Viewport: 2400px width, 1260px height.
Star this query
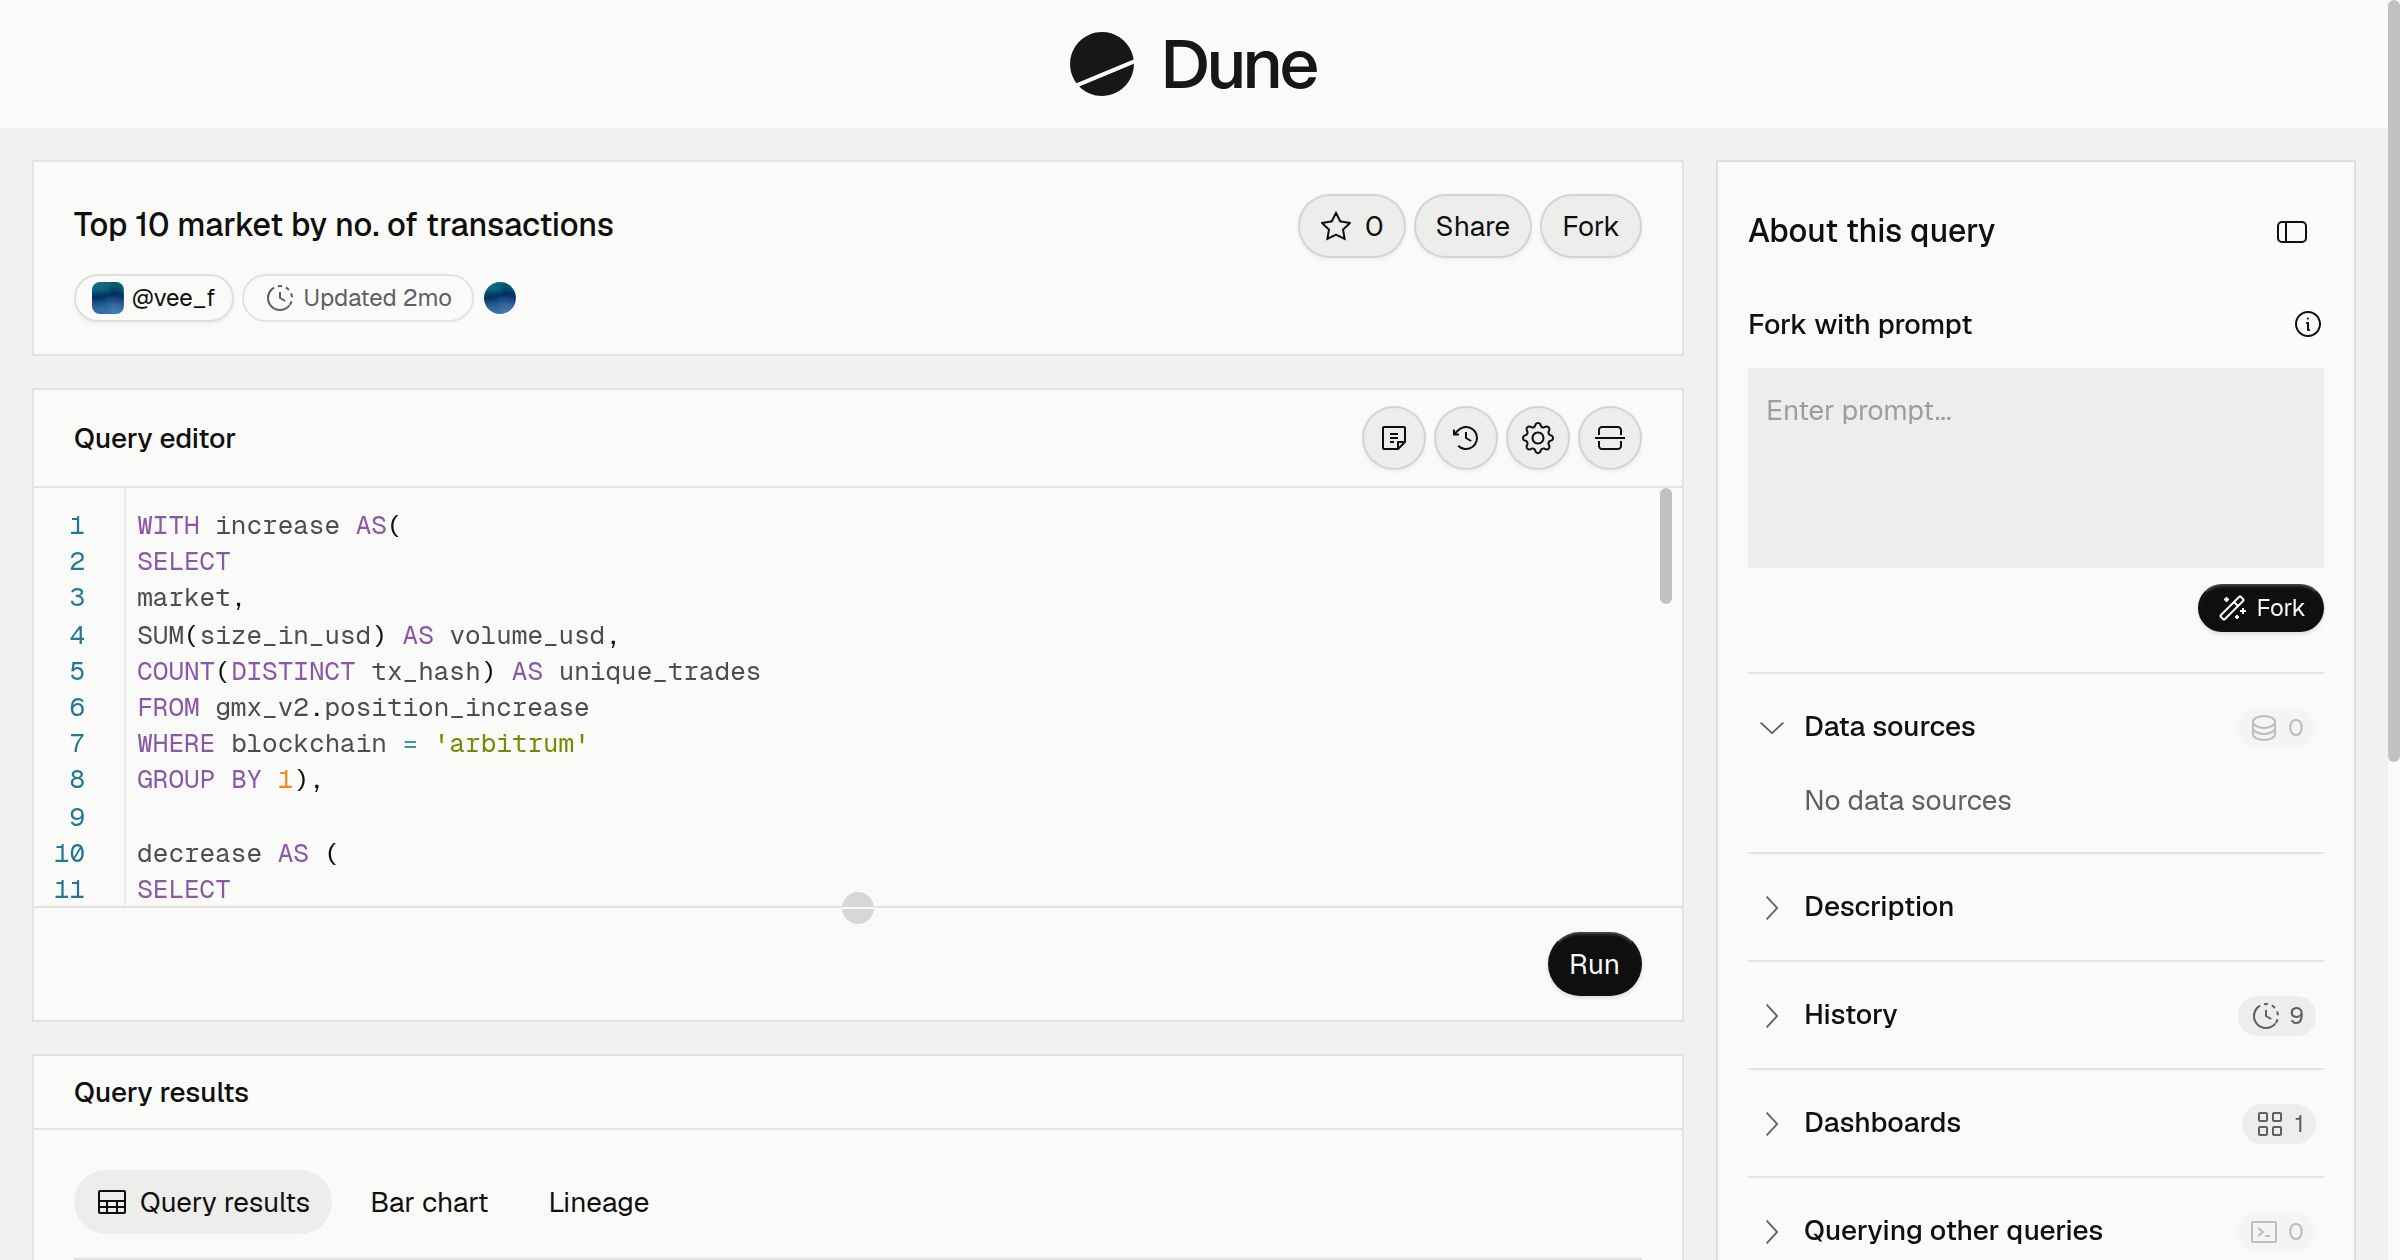pos(1351,226)
